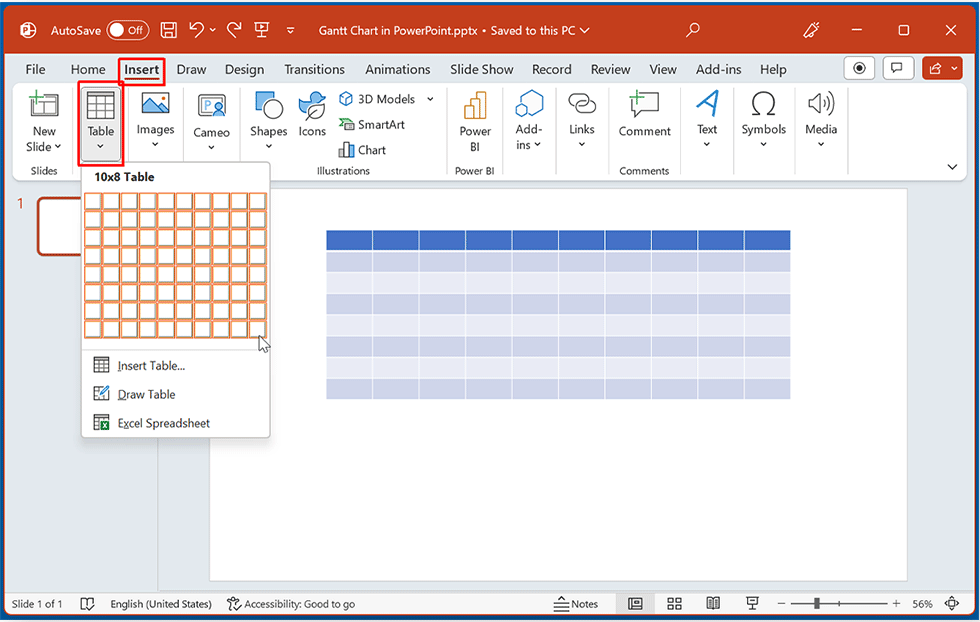Click Draw Table in the dropdown
The image size is (980, 622).
pyautogui.click(x=146, y=394)
